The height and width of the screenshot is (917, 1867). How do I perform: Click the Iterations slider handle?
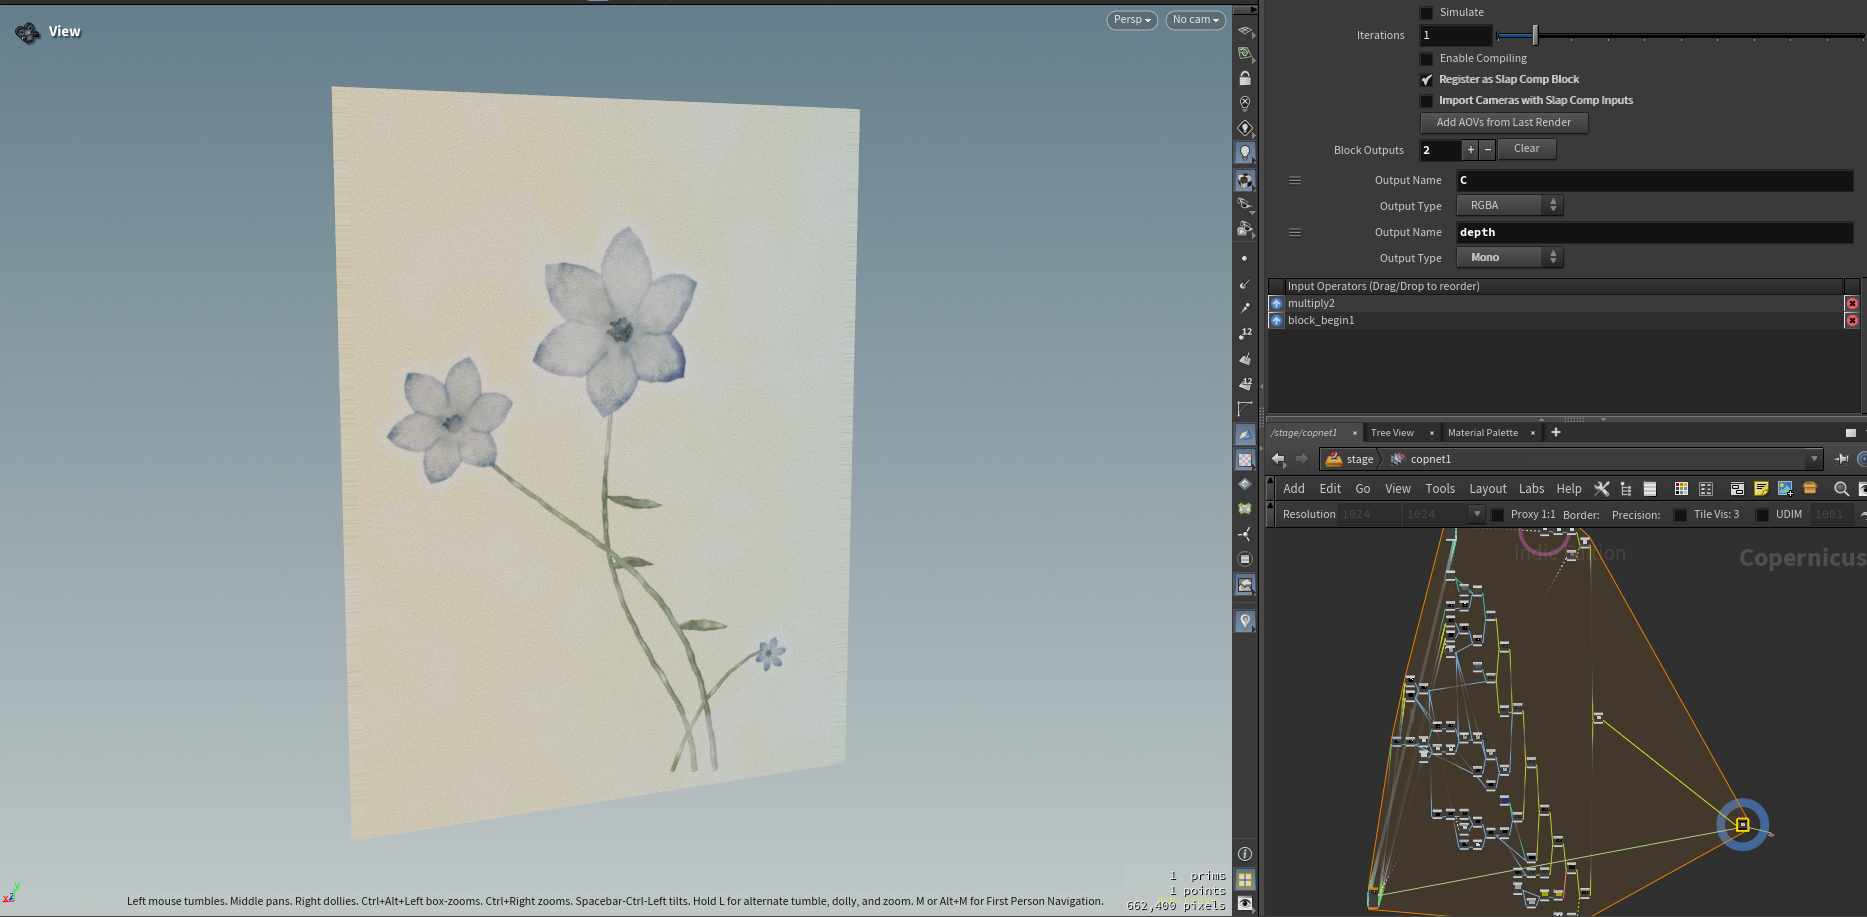(x=1535, y=36)
